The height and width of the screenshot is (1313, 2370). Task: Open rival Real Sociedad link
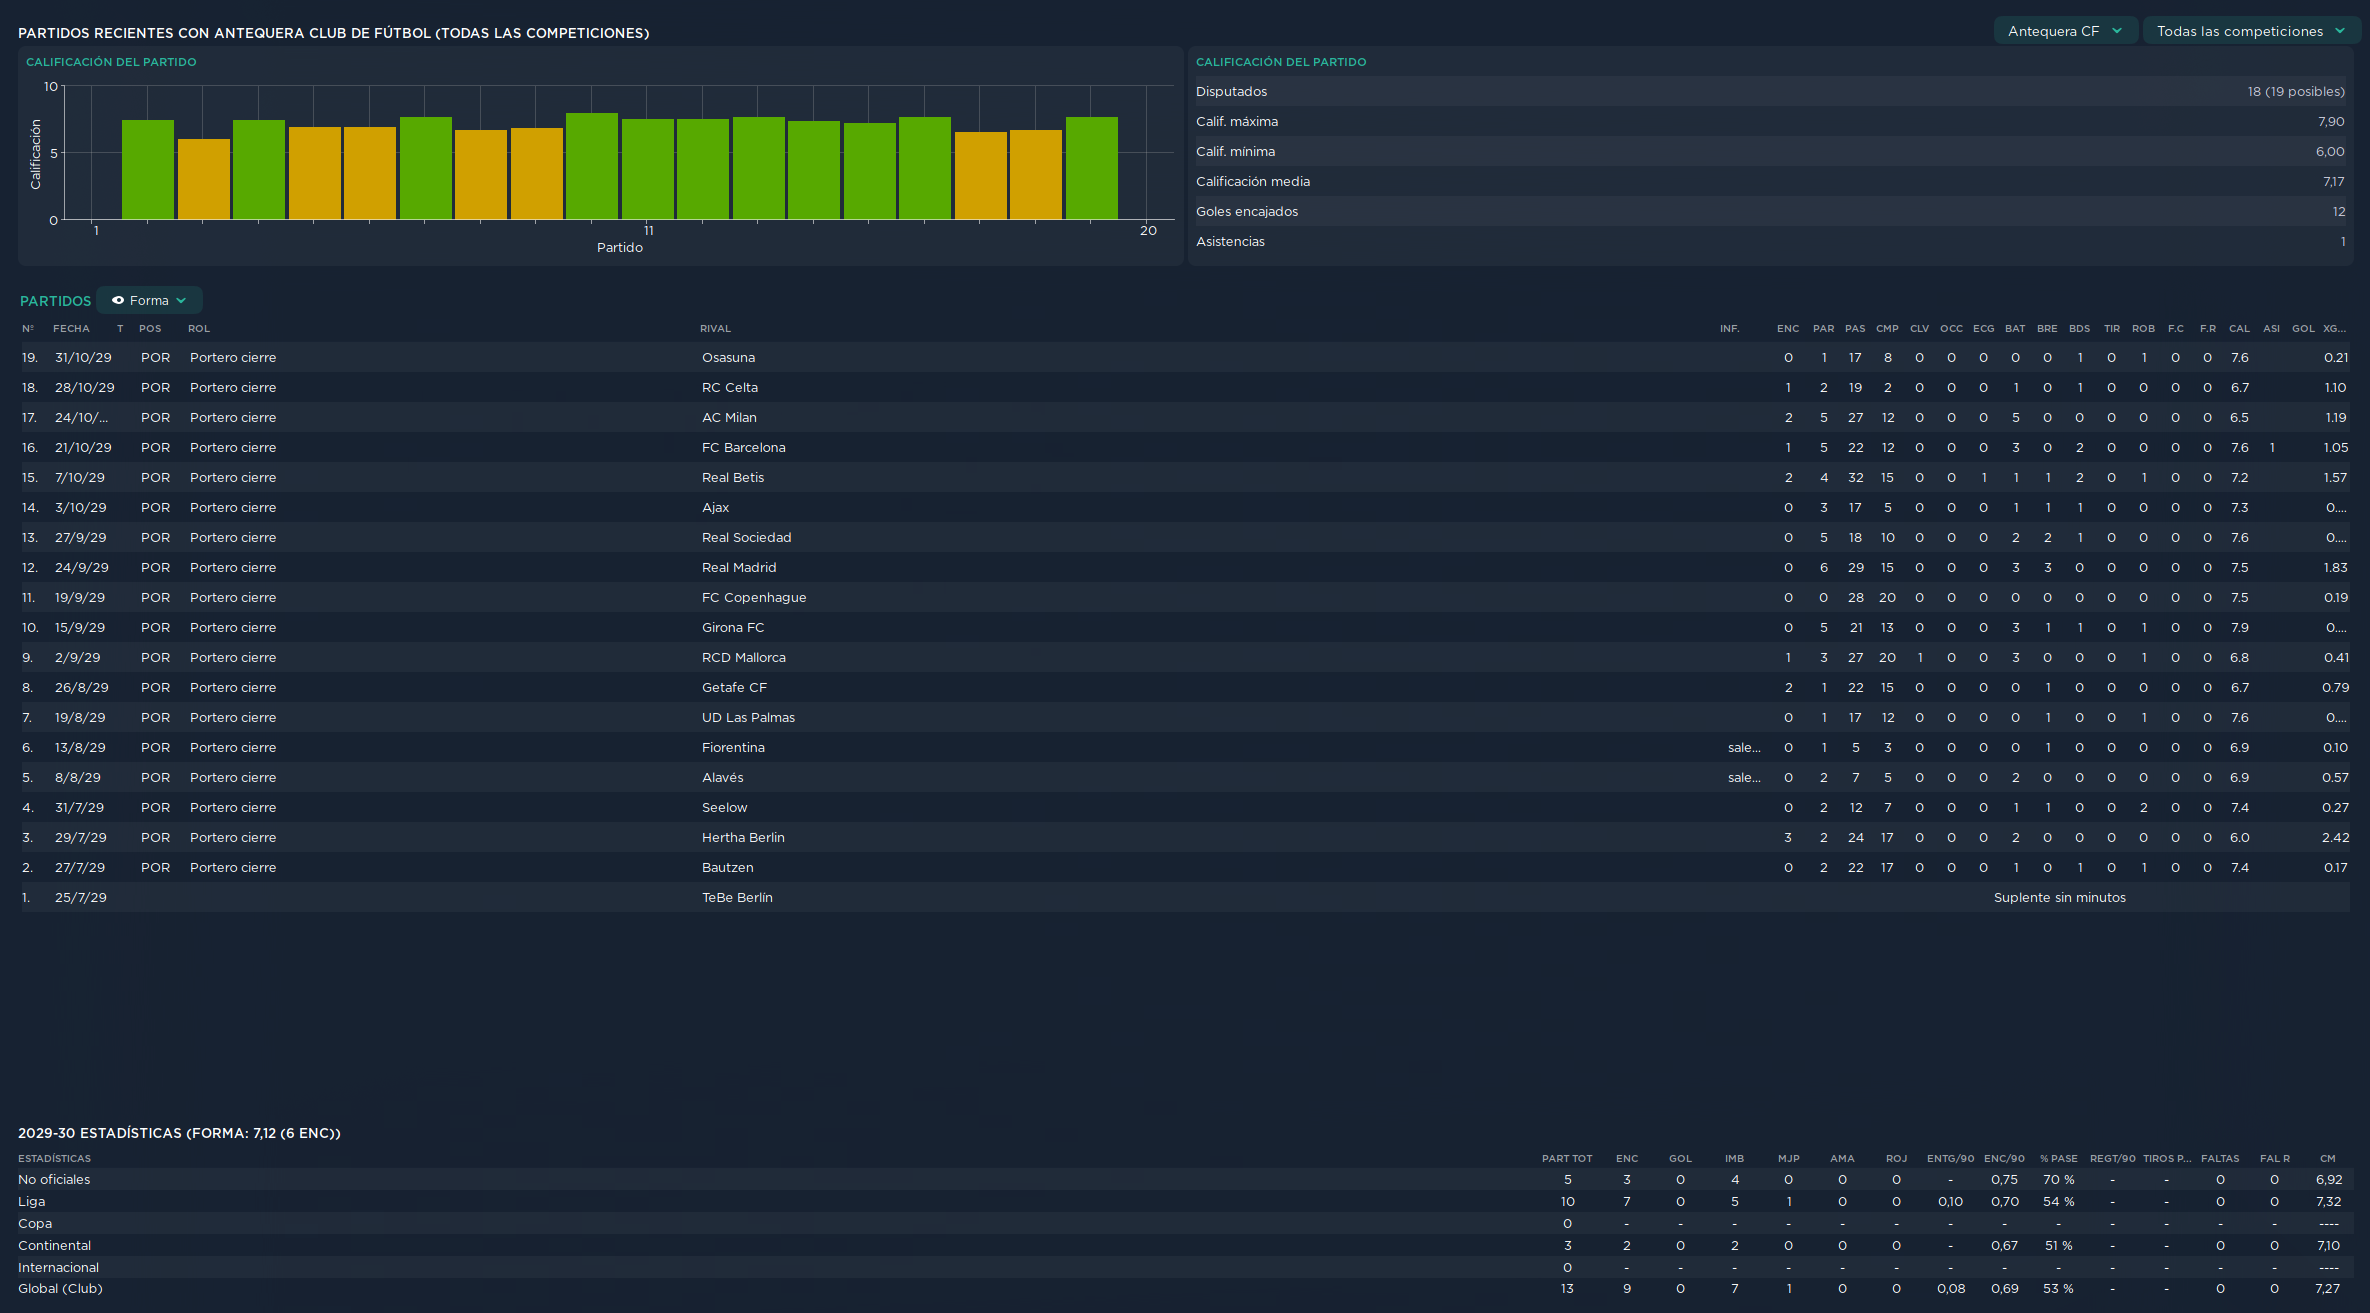(746, 538)
